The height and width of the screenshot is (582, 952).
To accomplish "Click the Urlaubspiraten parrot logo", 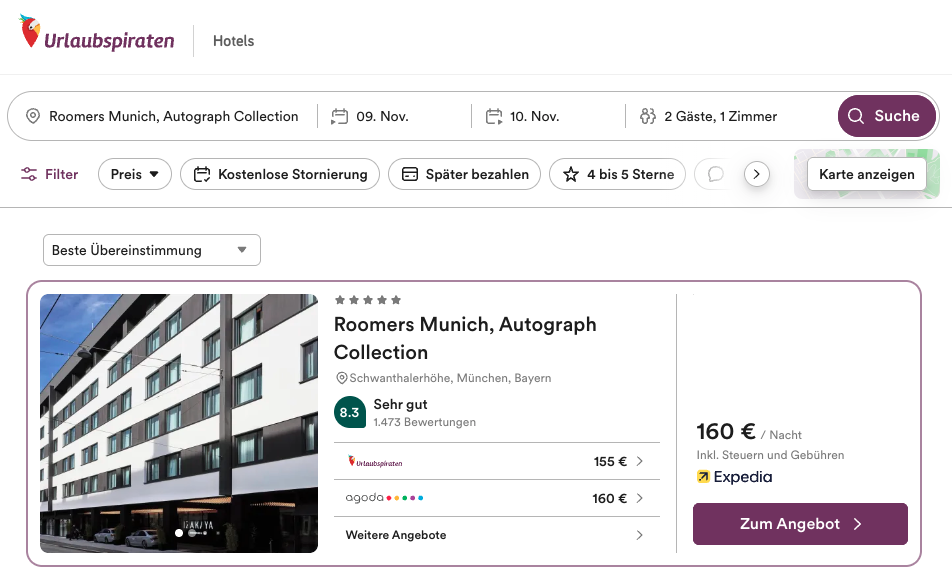I will pyautogui.click(x=30, y=33).
